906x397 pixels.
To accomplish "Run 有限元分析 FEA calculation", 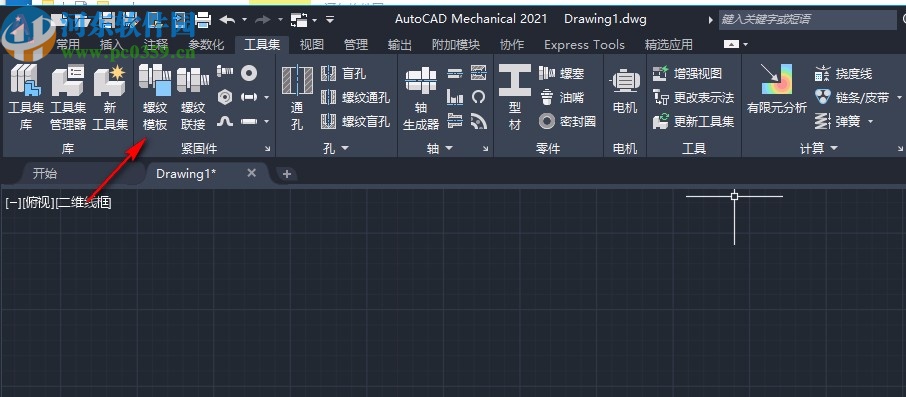I will [777, 90].
